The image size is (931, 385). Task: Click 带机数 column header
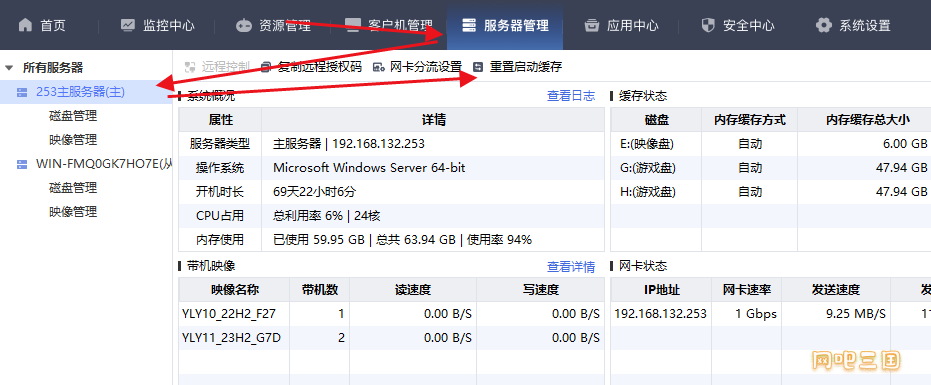pos(319,290)
